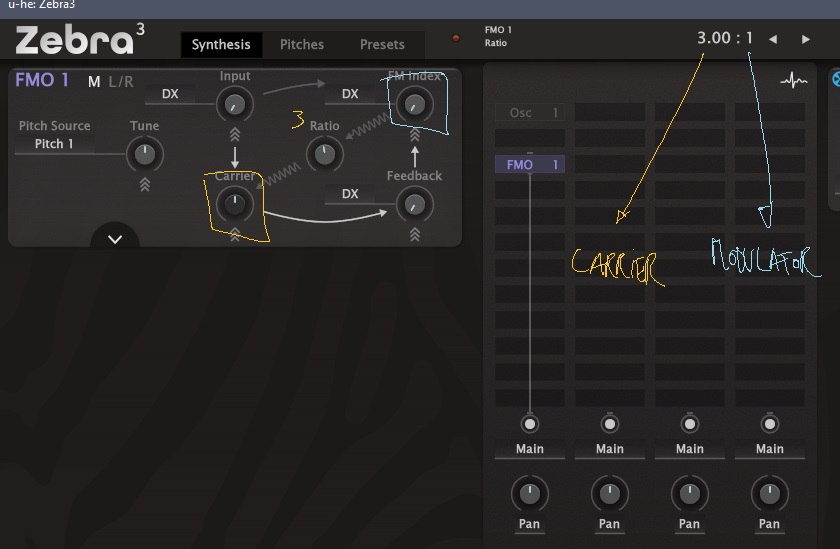
Task: Click the Input knob
Action: 235,104
